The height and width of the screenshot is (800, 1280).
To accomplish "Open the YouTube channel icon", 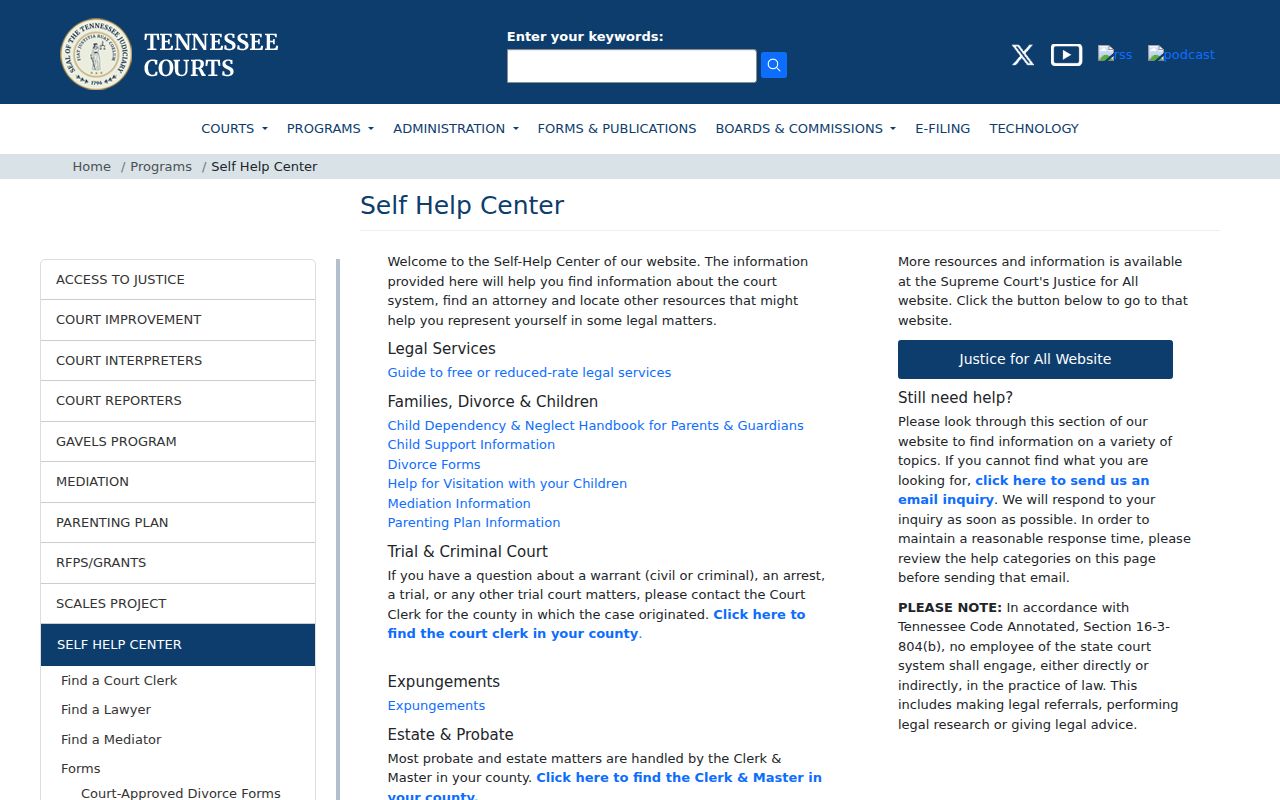I will point(1066,55).
